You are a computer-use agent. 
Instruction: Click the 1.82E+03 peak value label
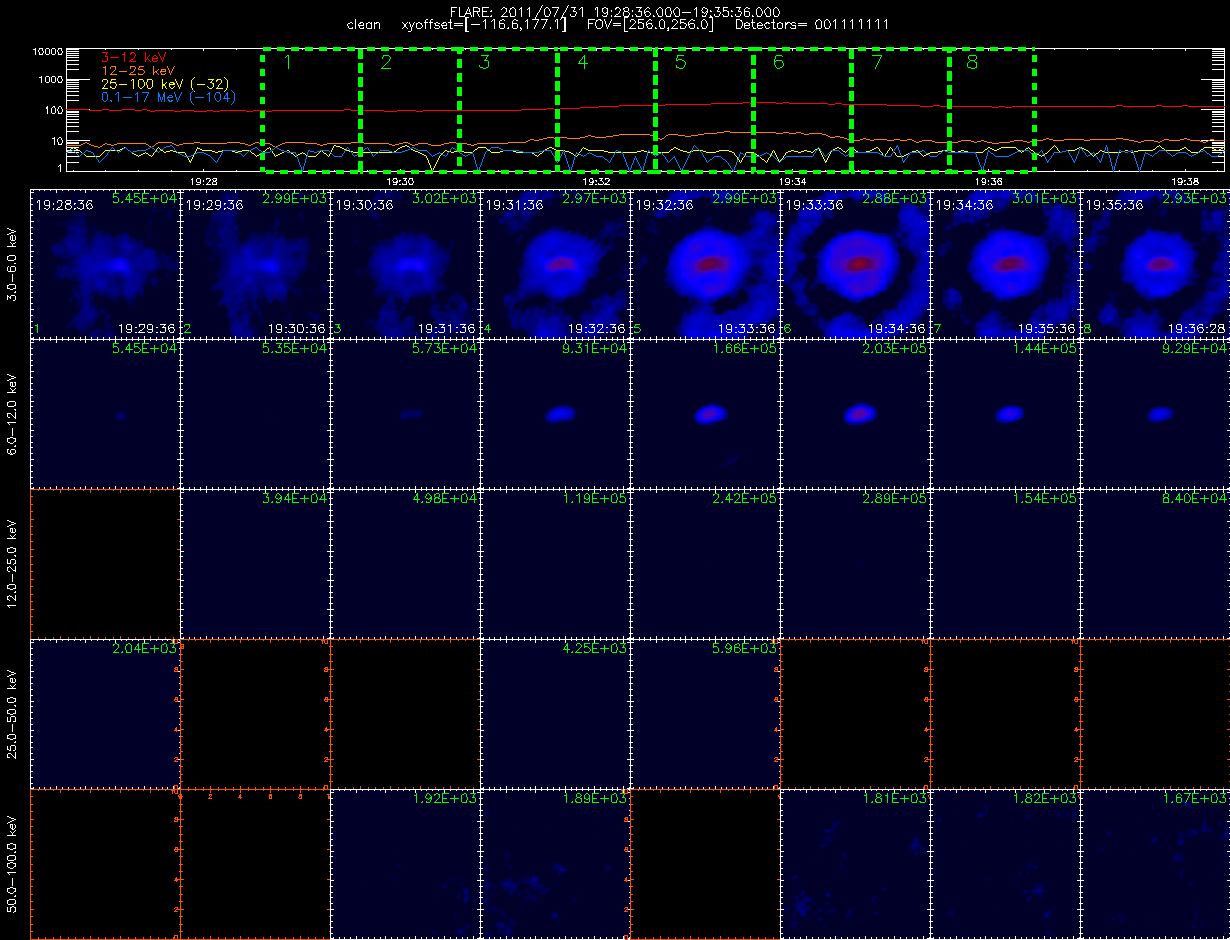click(1045, 799)
